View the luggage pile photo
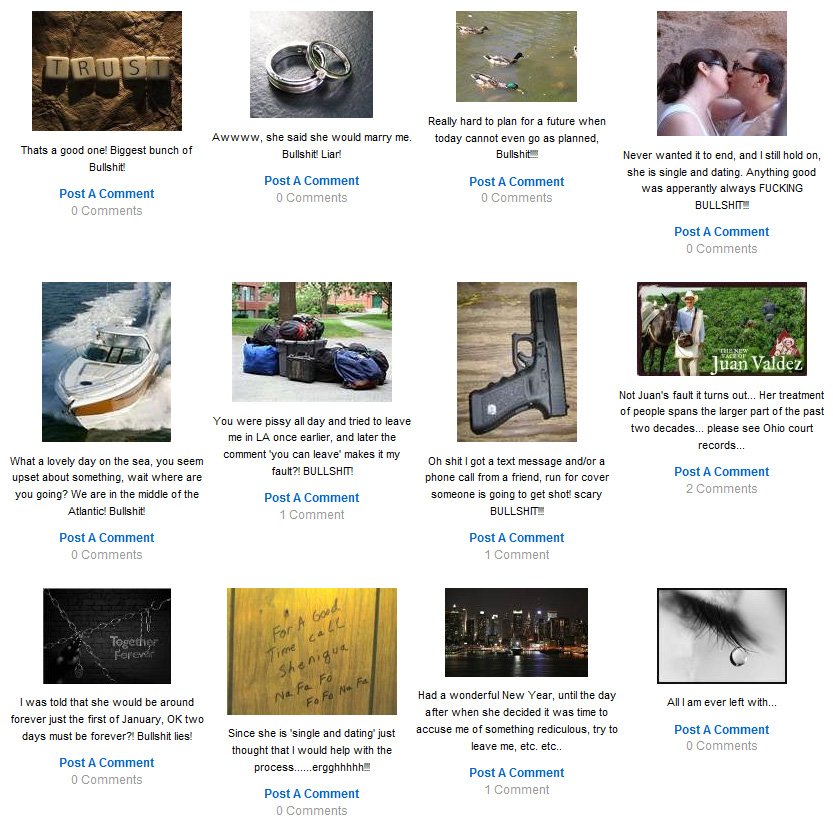This screenshot has width=833, height=820. (x=312, y=341)
